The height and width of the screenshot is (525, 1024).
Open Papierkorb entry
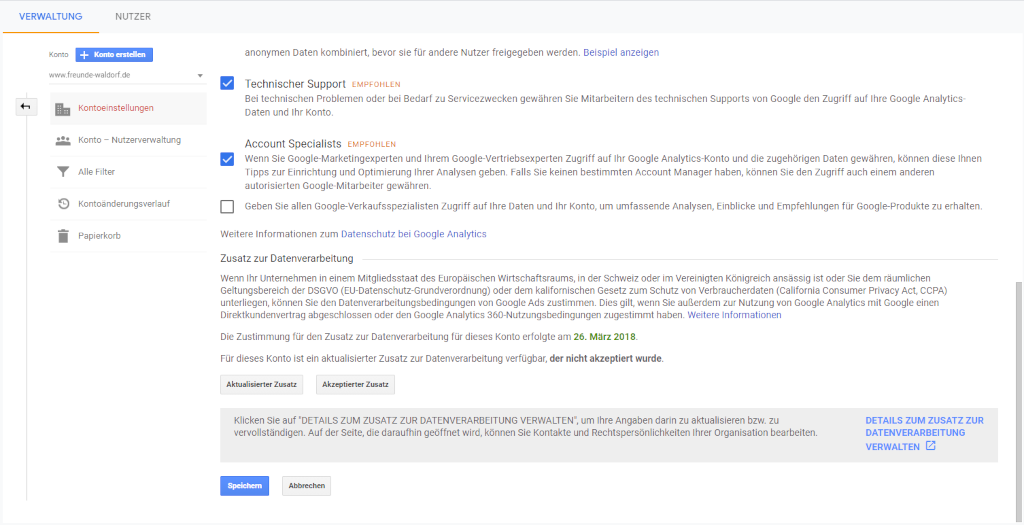tap(129, 236)
